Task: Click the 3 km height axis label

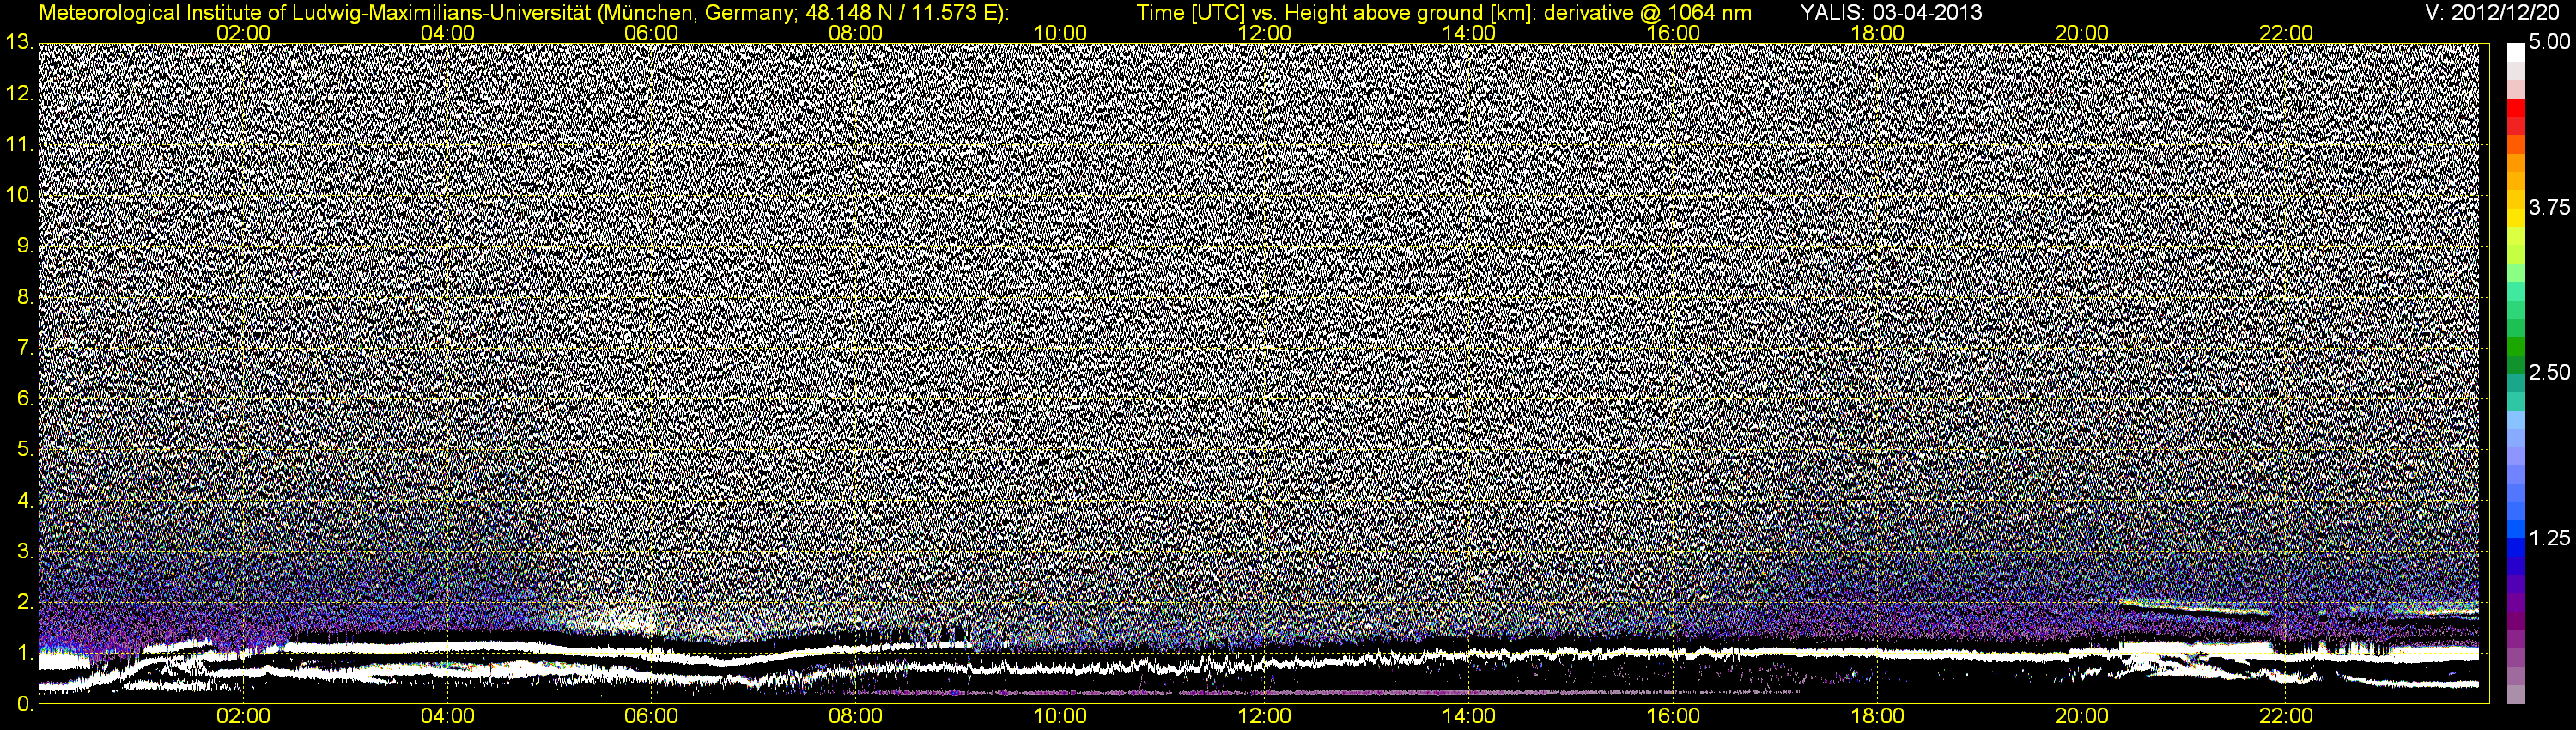Action: click(24, 552)
